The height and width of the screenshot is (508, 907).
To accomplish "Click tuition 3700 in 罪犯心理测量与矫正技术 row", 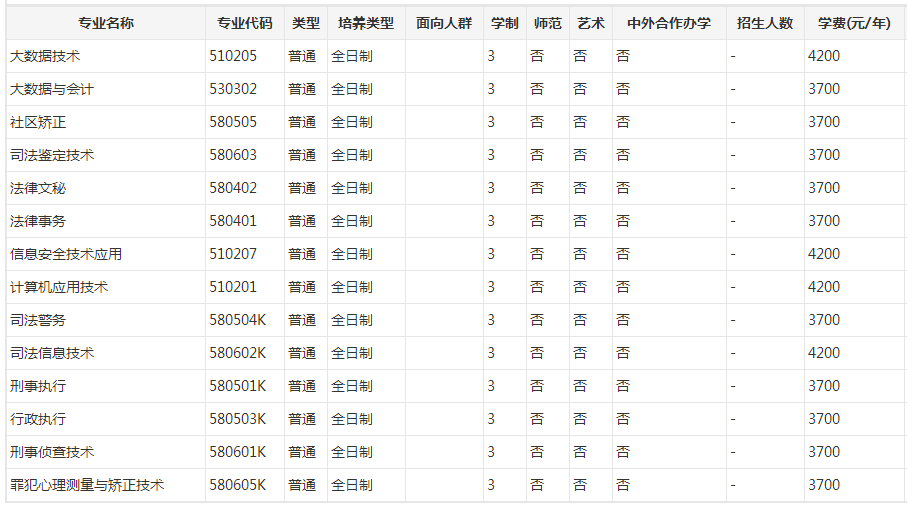I will coord(824,485).
